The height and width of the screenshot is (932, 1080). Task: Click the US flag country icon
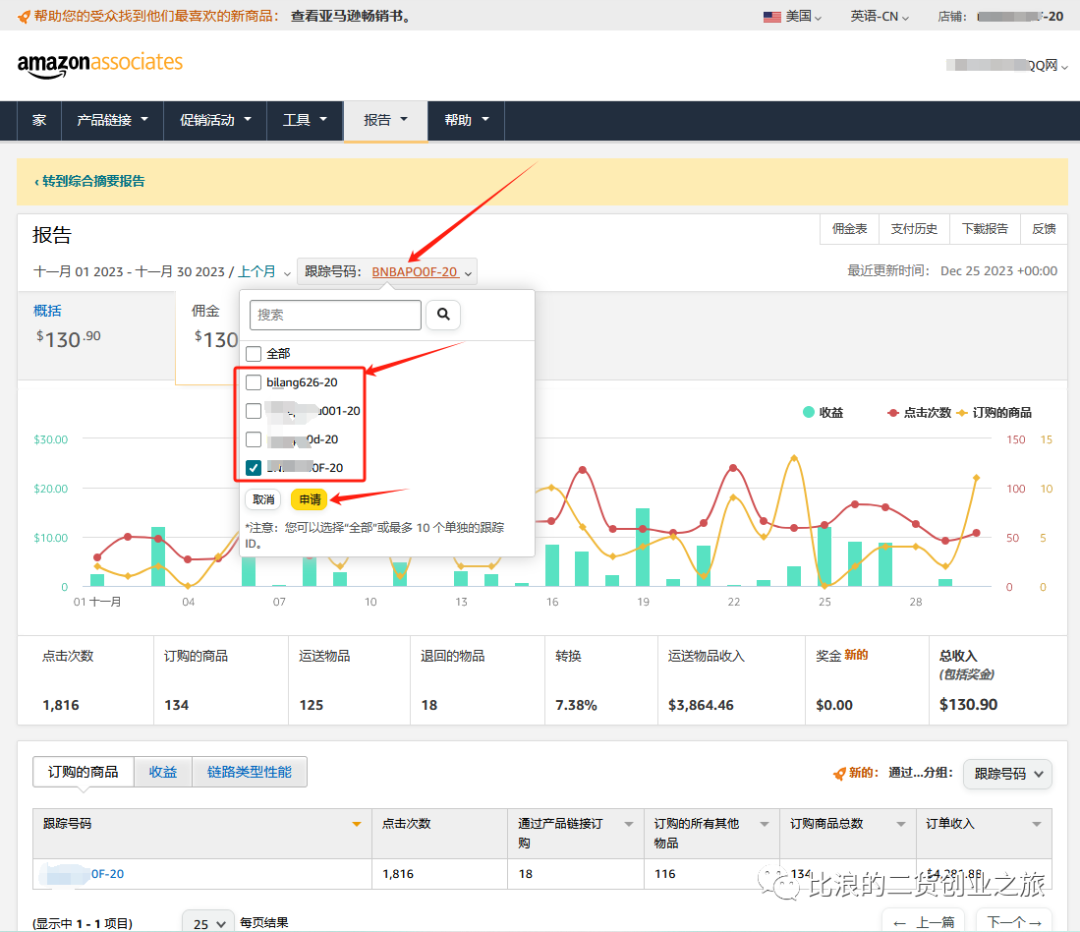[x=771, y=17]
